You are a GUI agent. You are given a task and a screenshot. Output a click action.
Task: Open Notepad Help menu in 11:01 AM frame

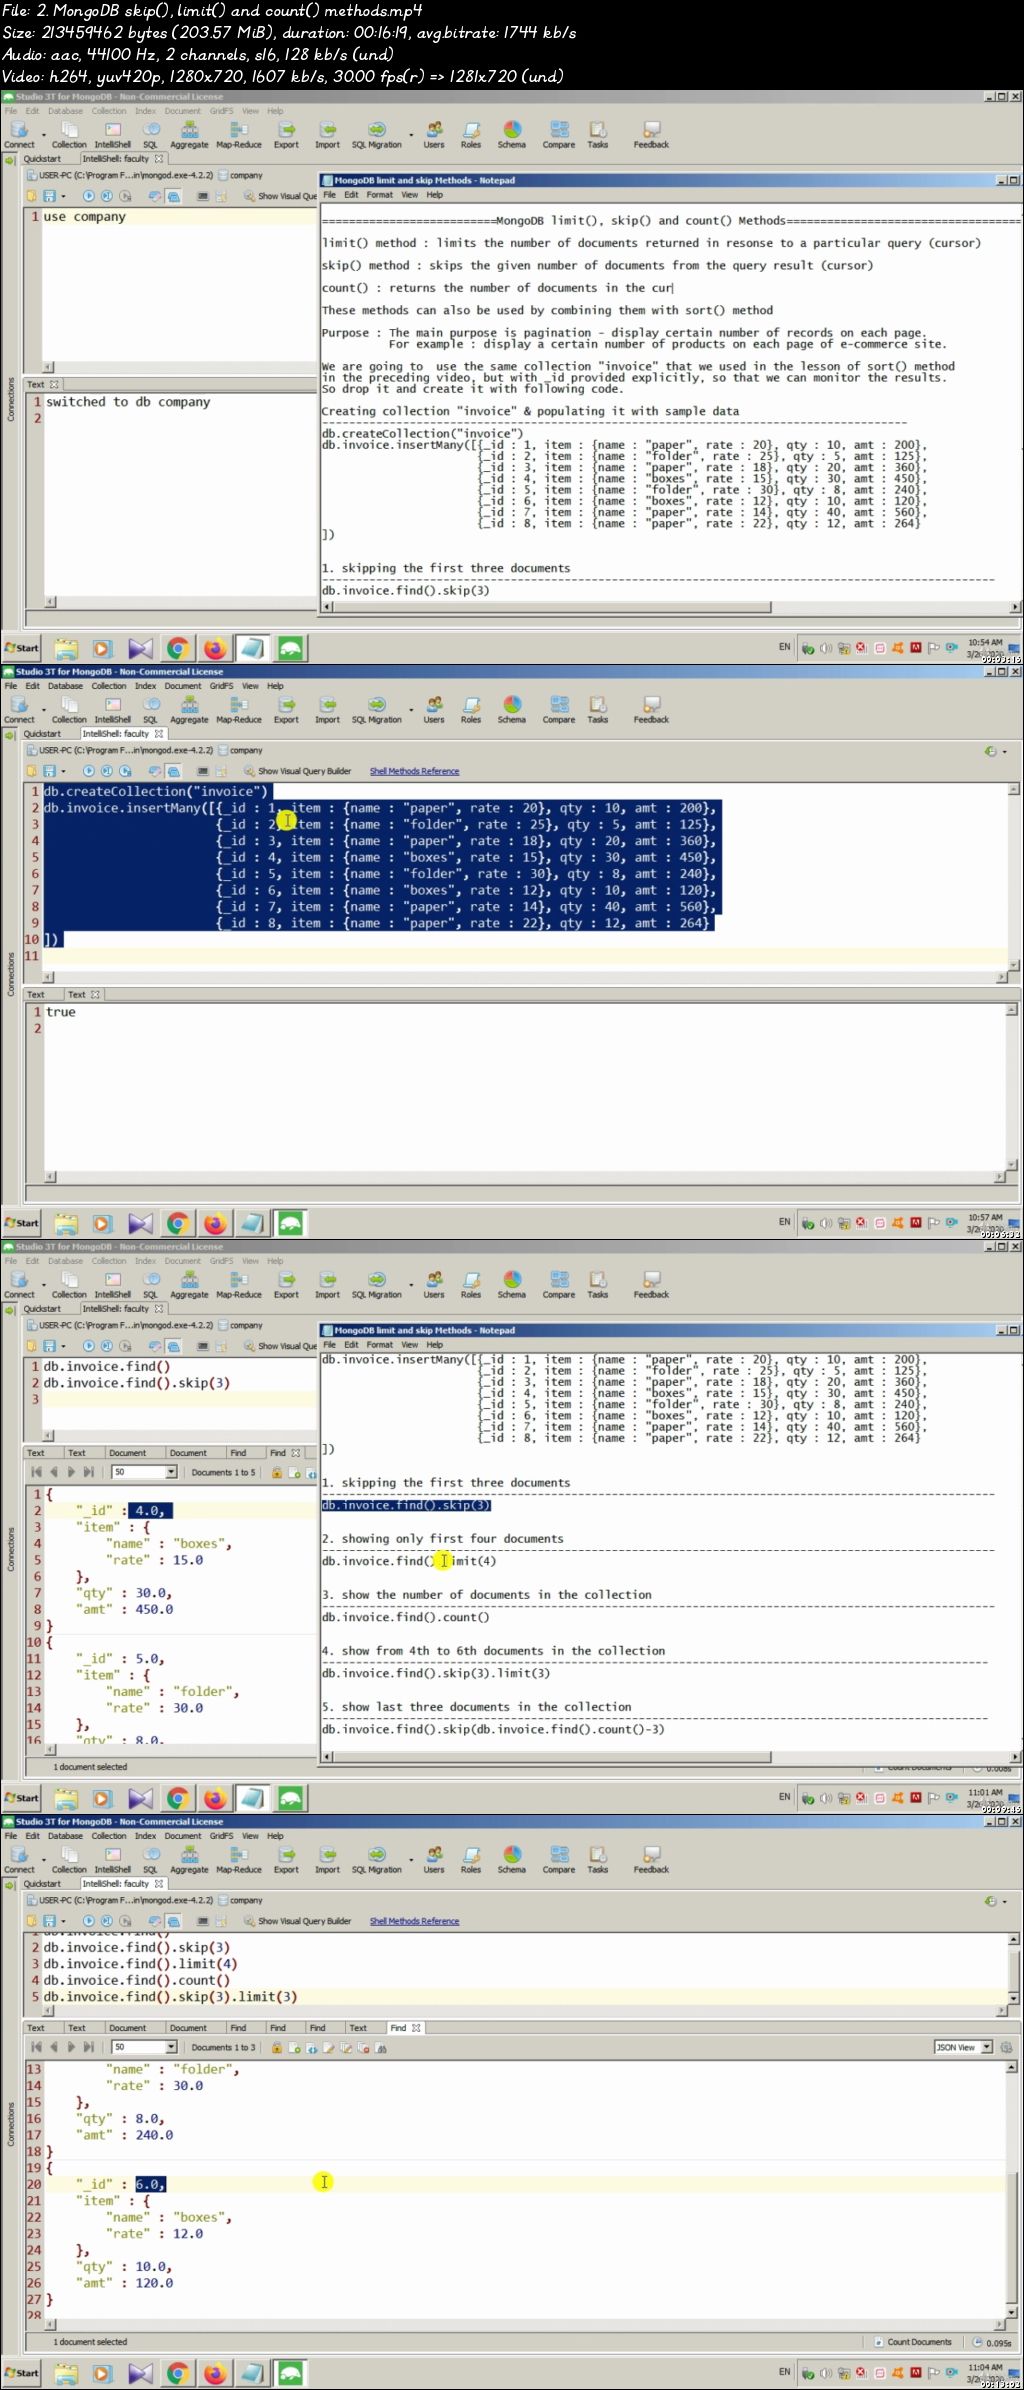click(x=435, y=1345)
